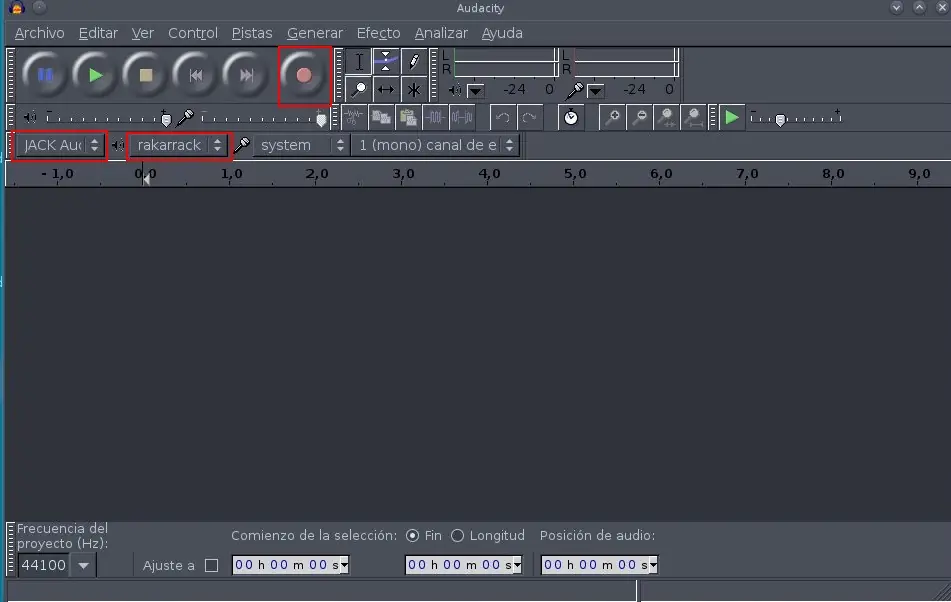Open selection start time format dropdown
The width and height of the screenshot is (951, 602).
coord(344,565)
